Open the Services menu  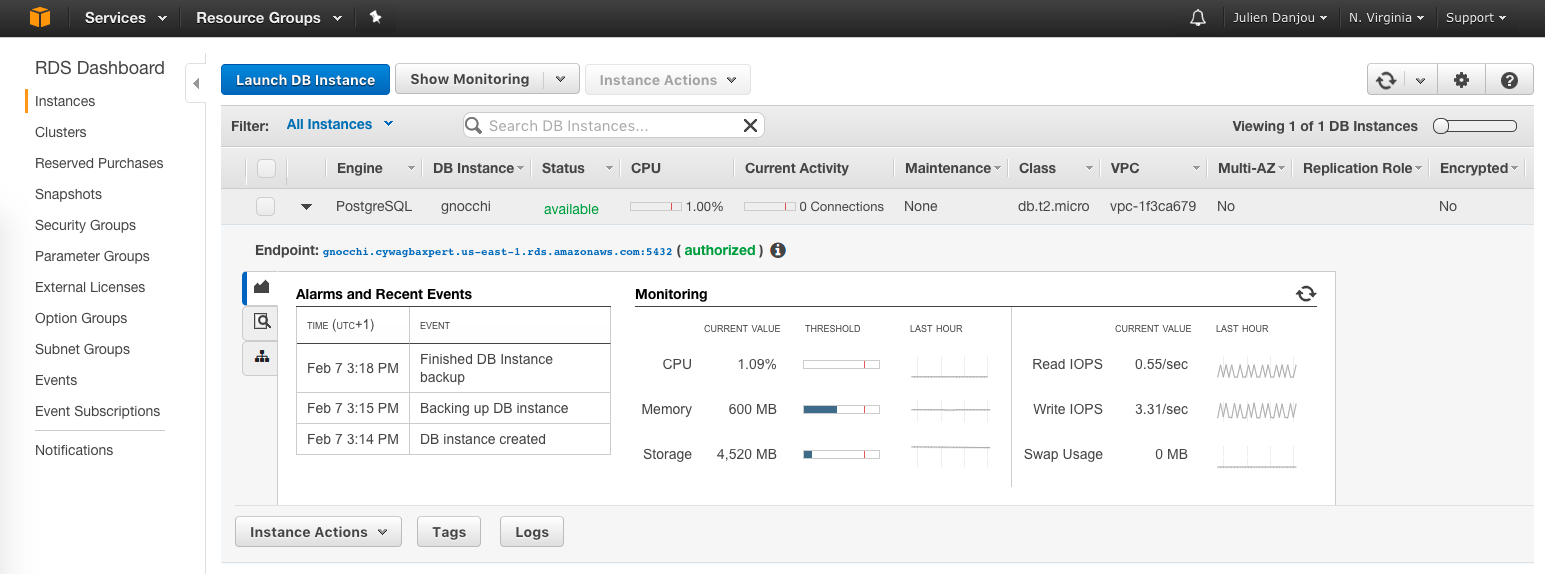coord(124,18)
